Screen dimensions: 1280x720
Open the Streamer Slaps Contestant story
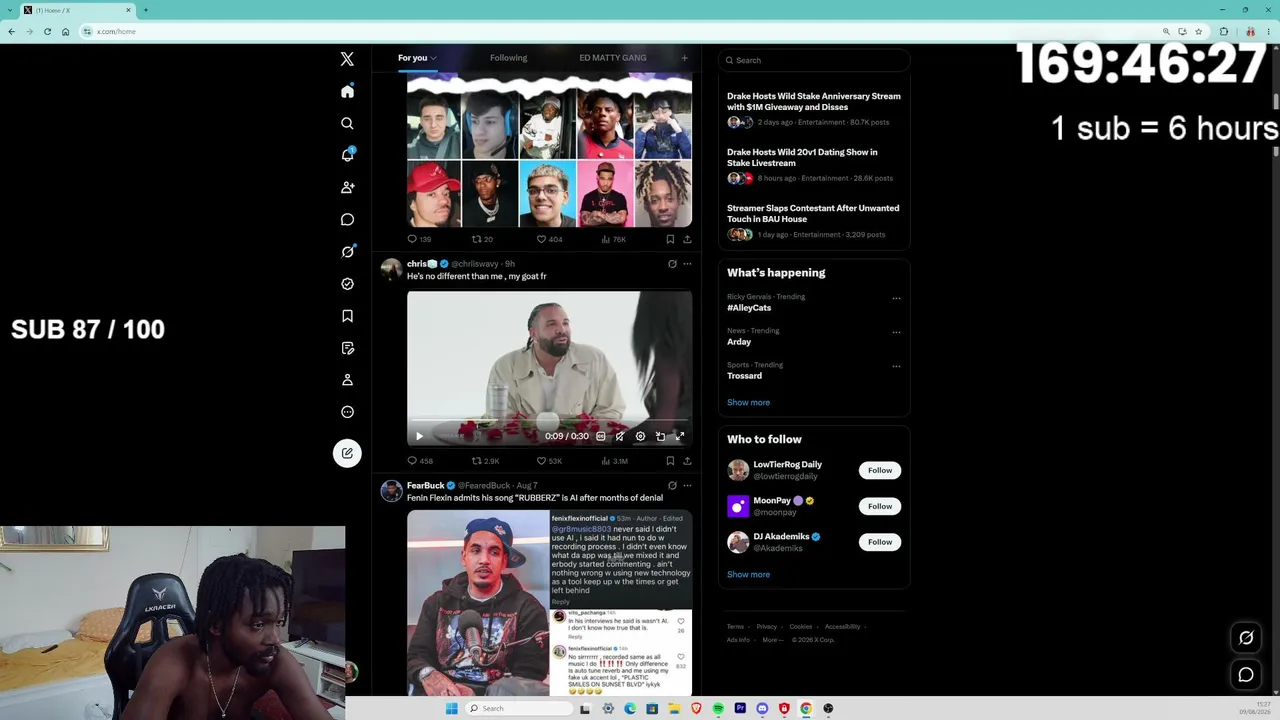pos(814,221)
